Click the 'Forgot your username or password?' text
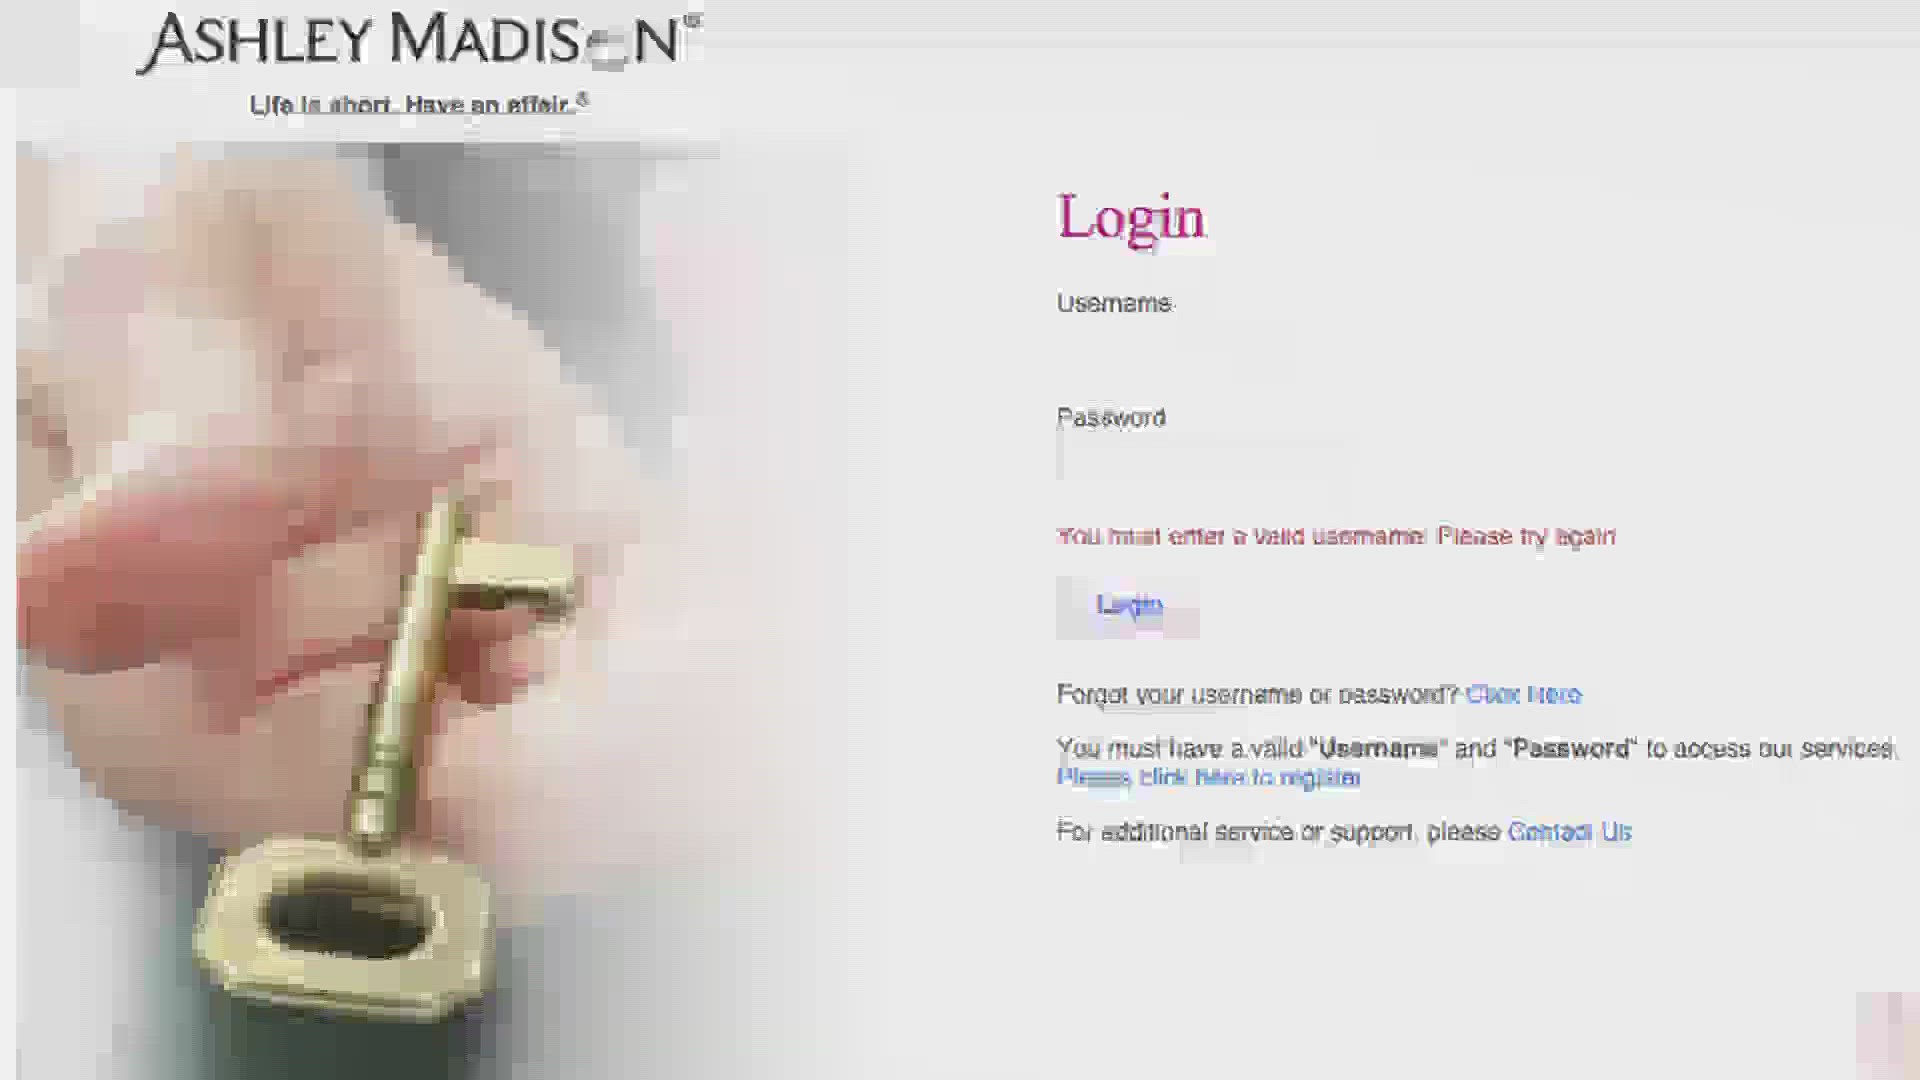 coord(1258,694)
